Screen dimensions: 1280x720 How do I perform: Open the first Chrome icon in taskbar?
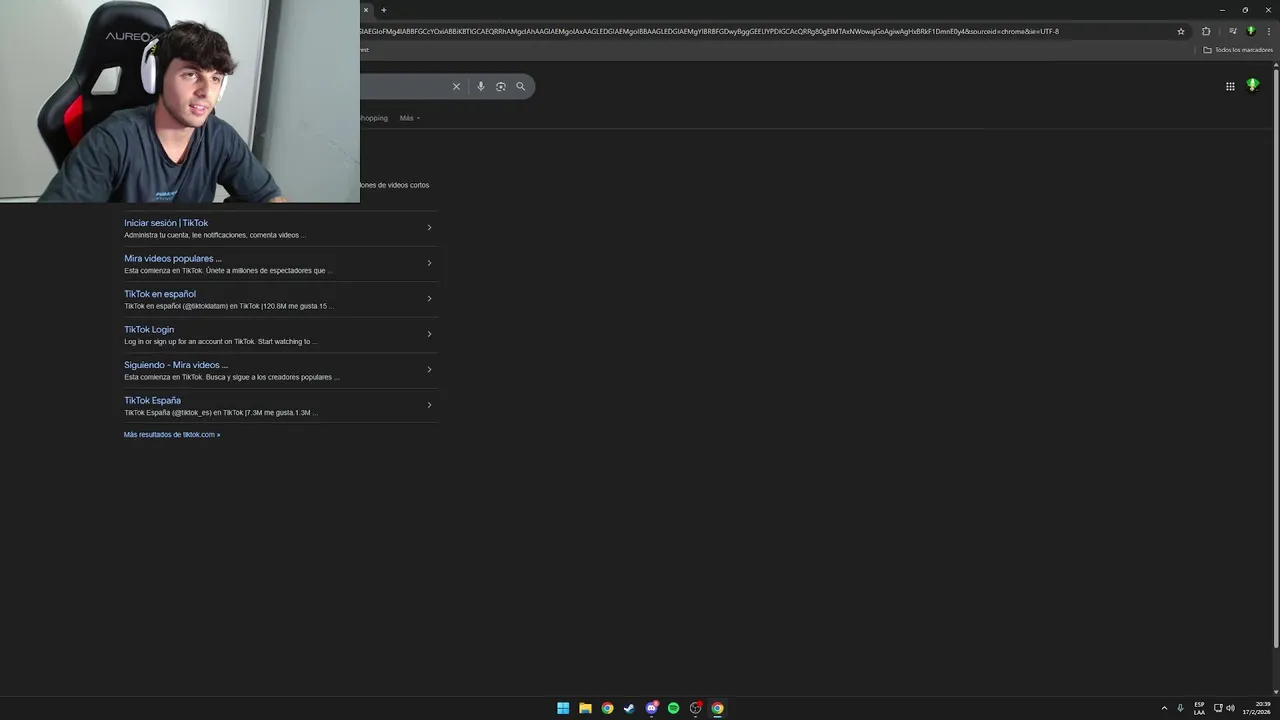[607, 708]
